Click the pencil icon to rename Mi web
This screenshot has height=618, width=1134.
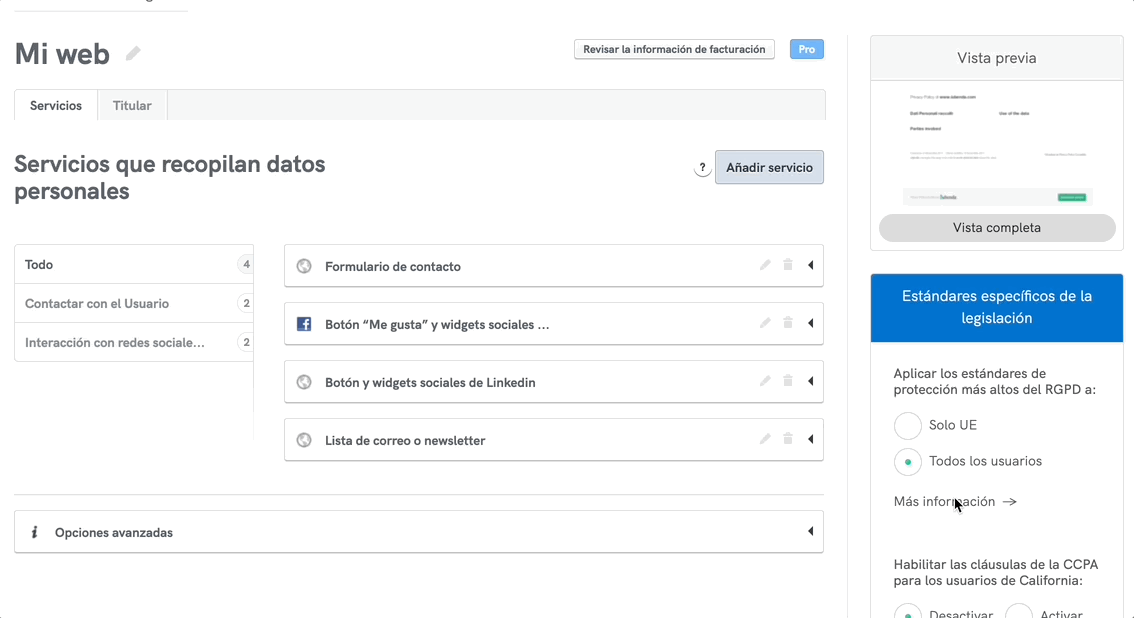132,54
